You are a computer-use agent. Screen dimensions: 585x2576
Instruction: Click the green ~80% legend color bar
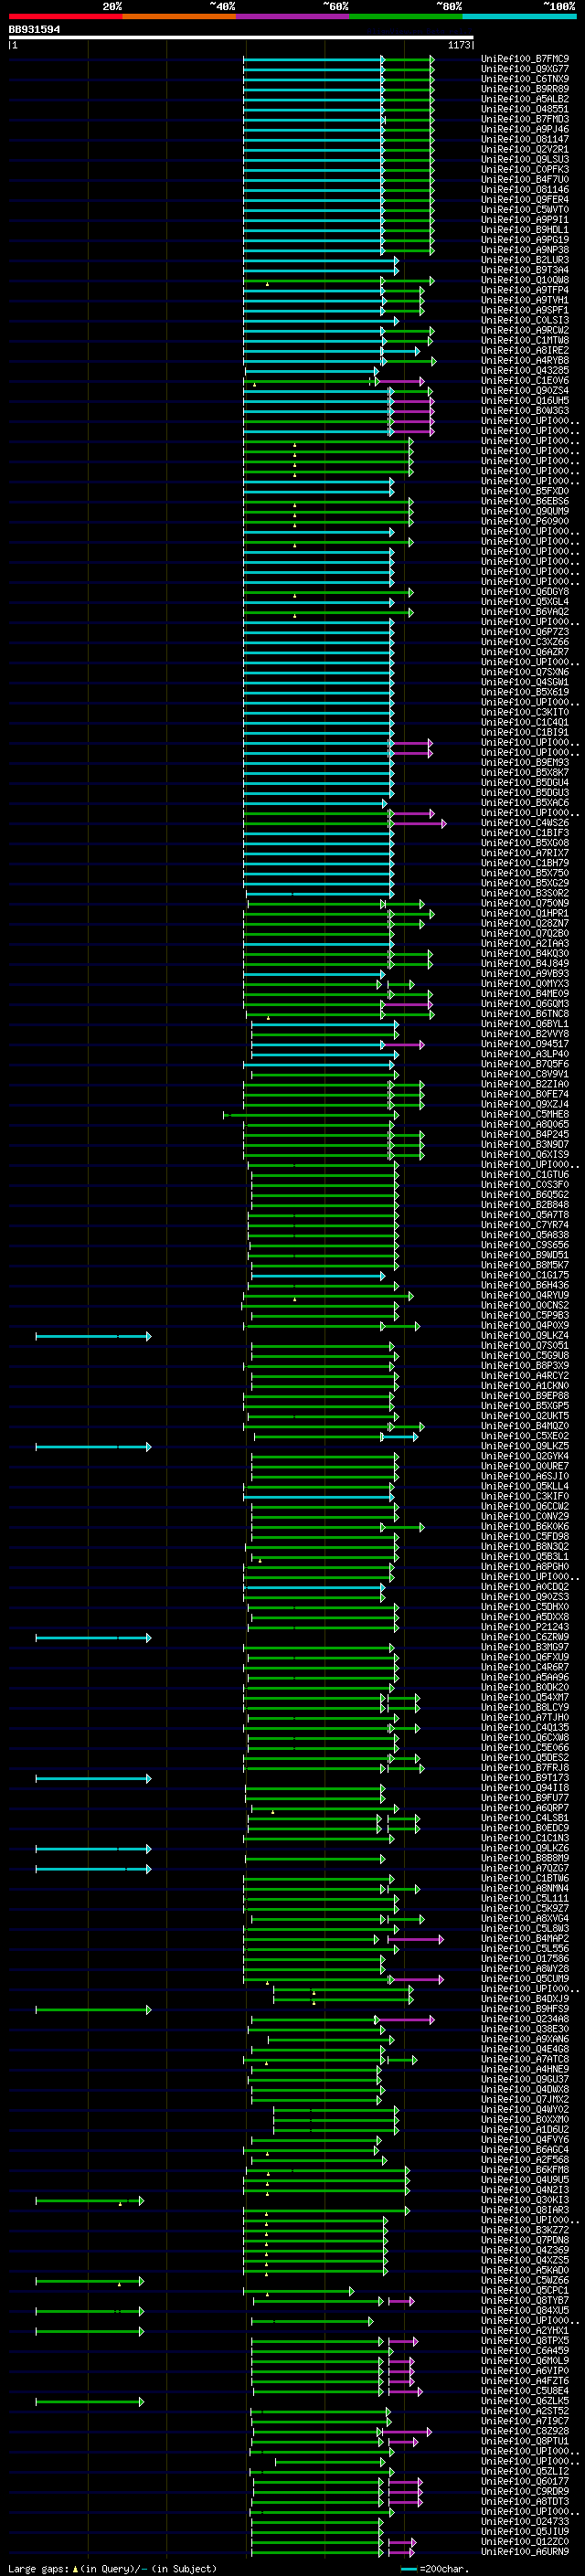coord(406,16)
